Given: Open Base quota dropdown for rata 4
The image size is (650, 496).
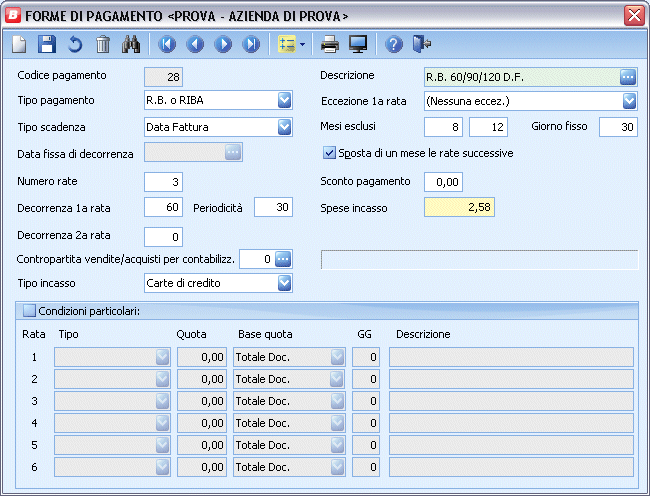Looking at the screenshot, I should coord(337,423).
